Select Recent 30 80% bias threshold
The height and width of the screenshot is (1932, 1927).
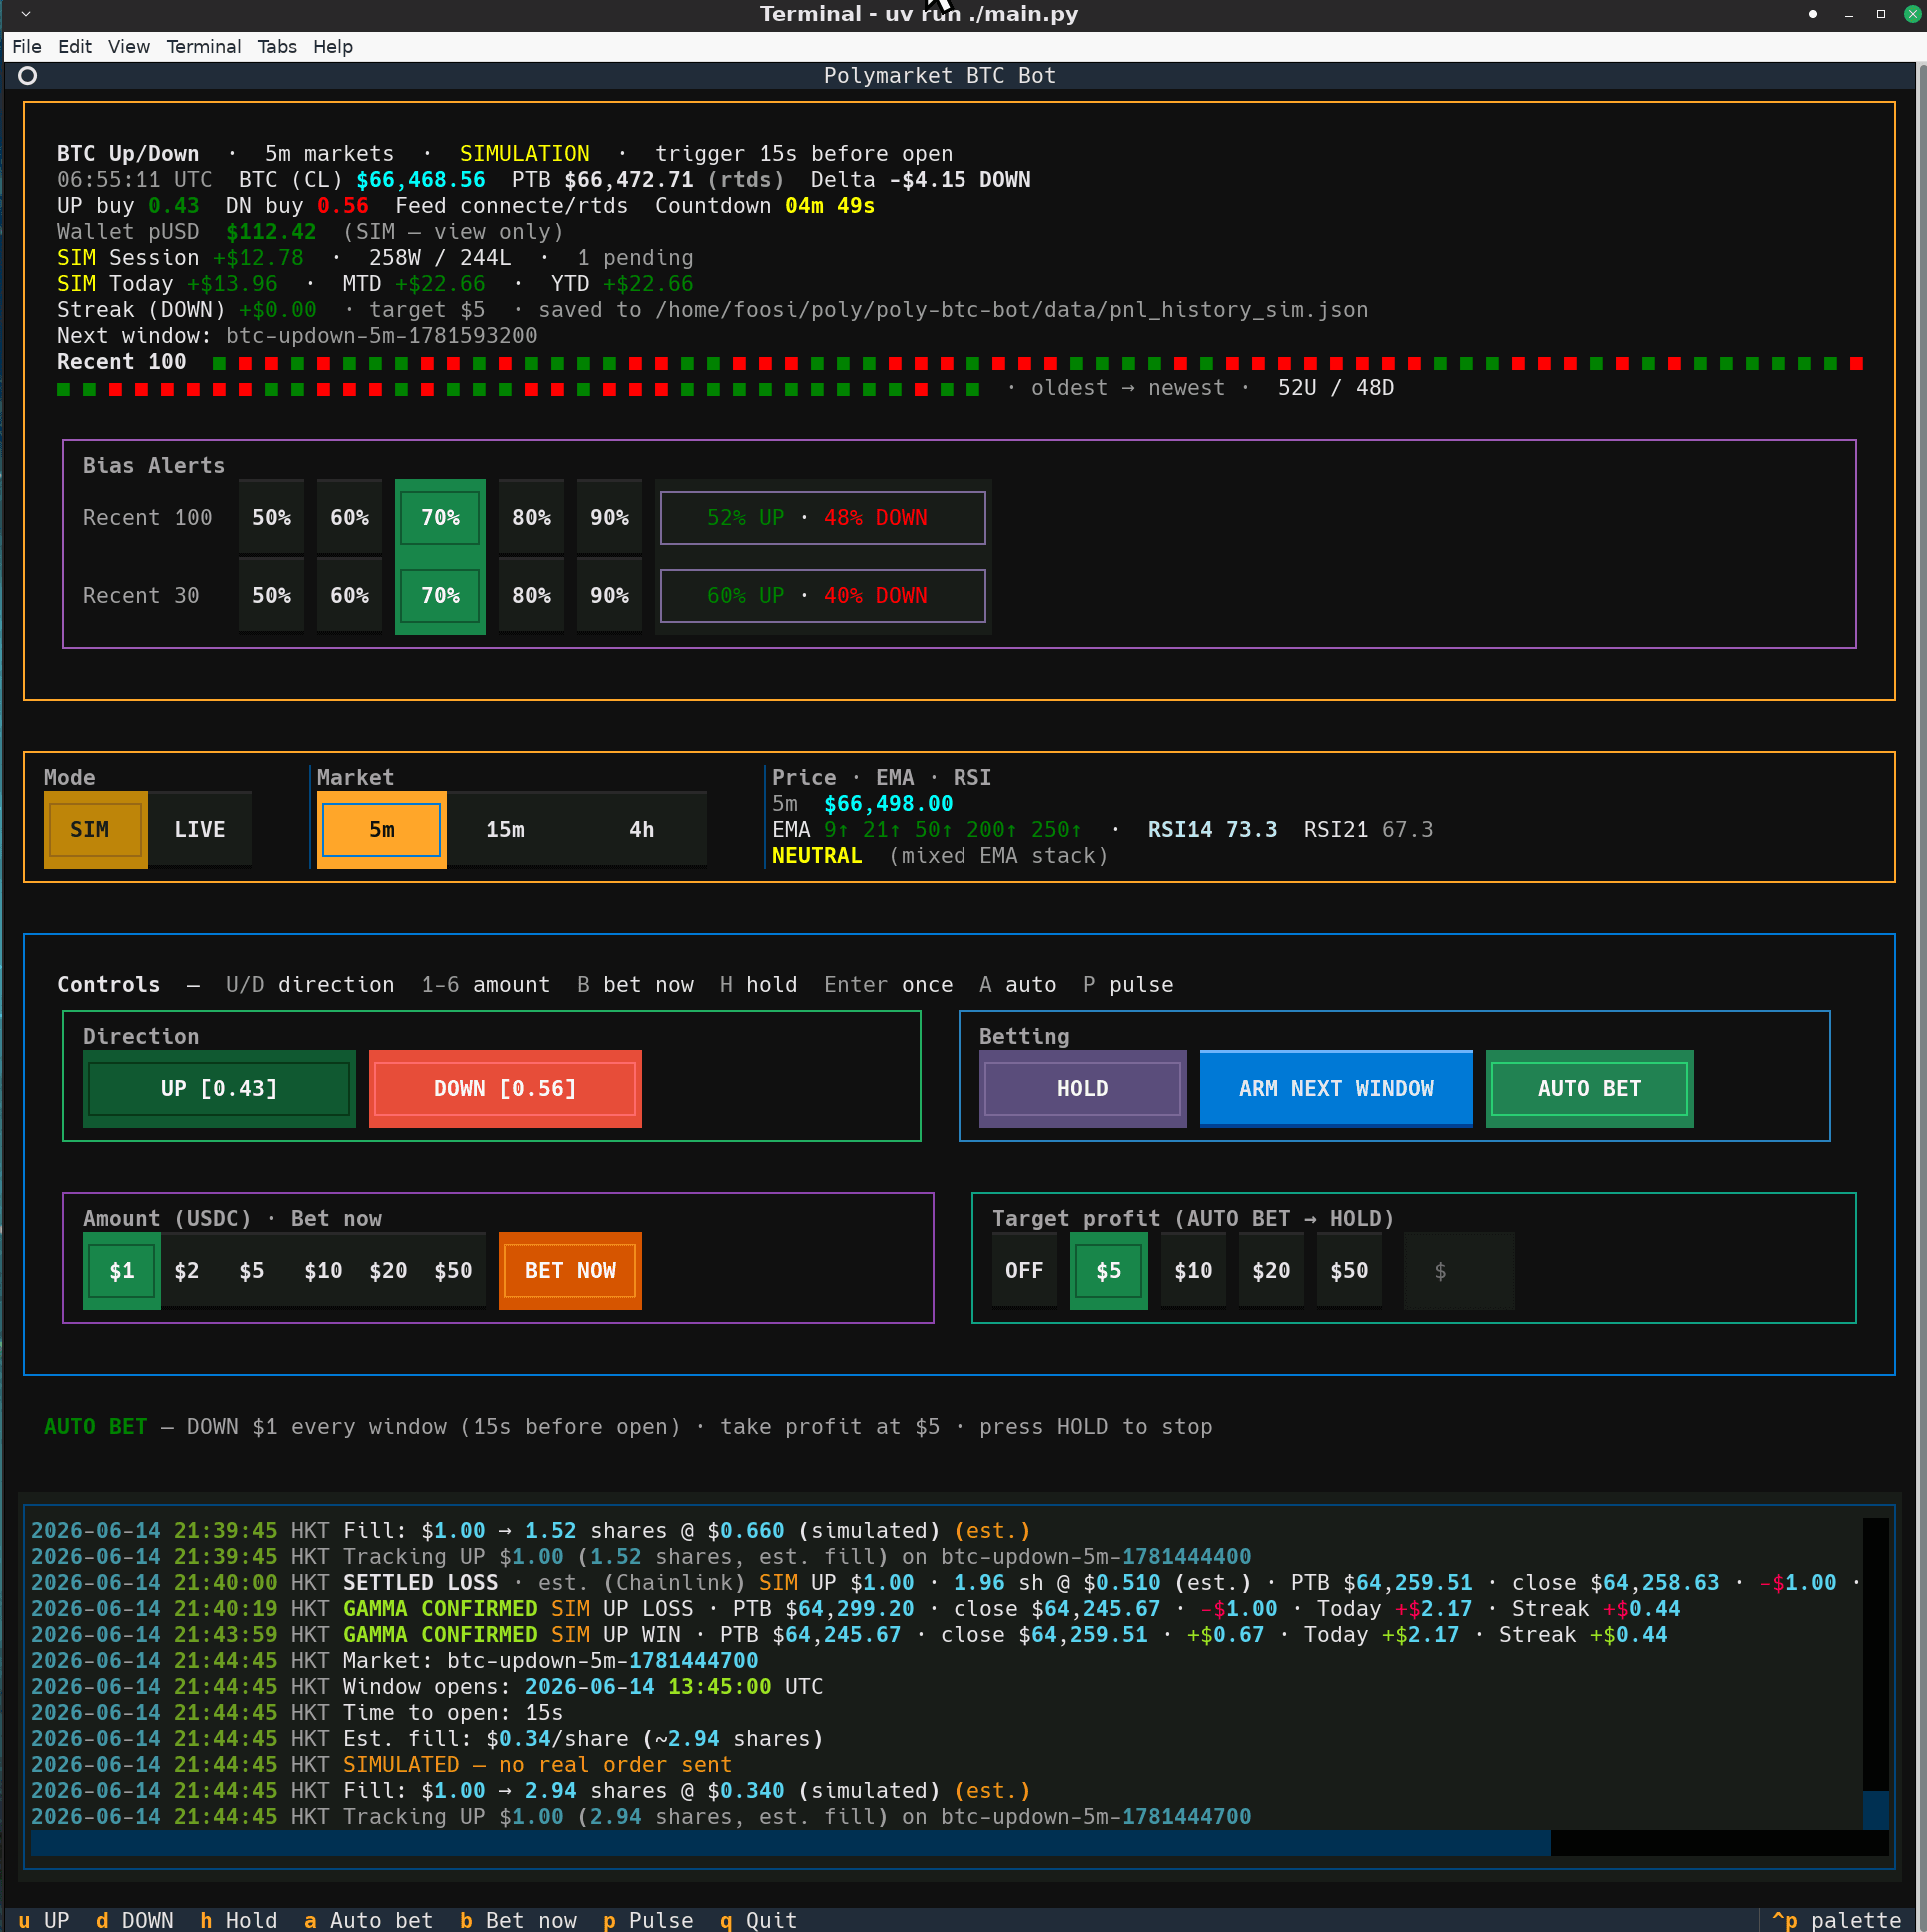[x=531, y=595]
